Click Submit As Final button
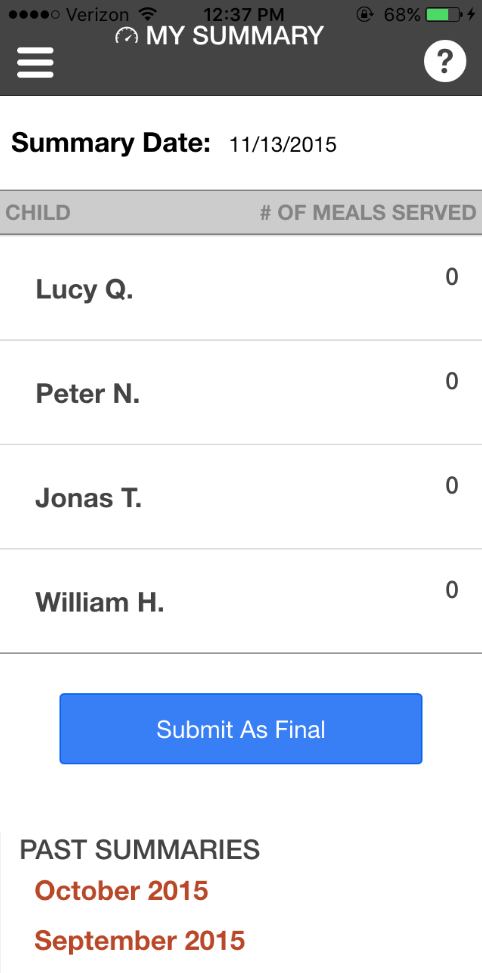Image resolution: width=482 pixels, height=973 pixels. pyautogui.click(x=241, y=729)
